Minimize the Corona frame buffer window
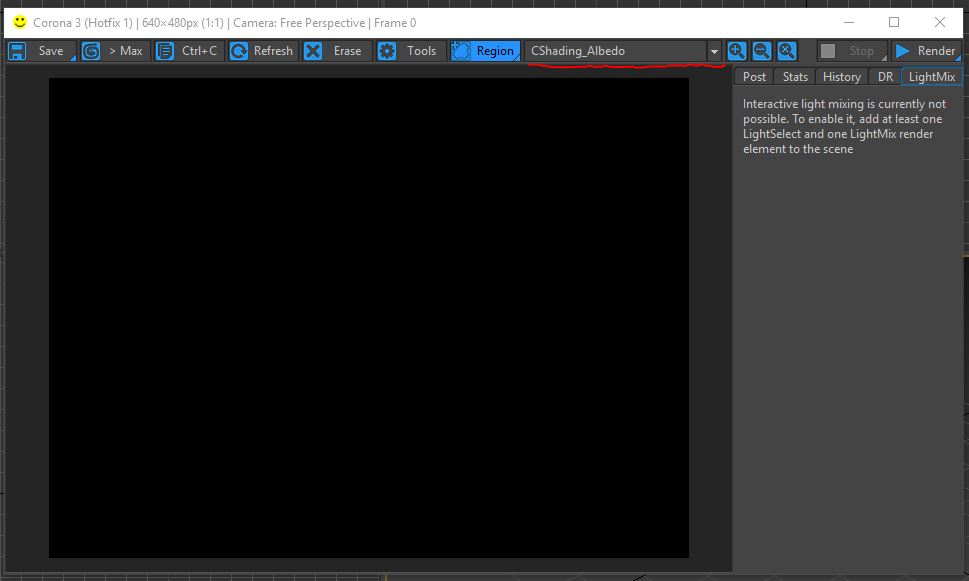This screenshot has width=969, height=581. pyautogui.click(x=849, y=22)
